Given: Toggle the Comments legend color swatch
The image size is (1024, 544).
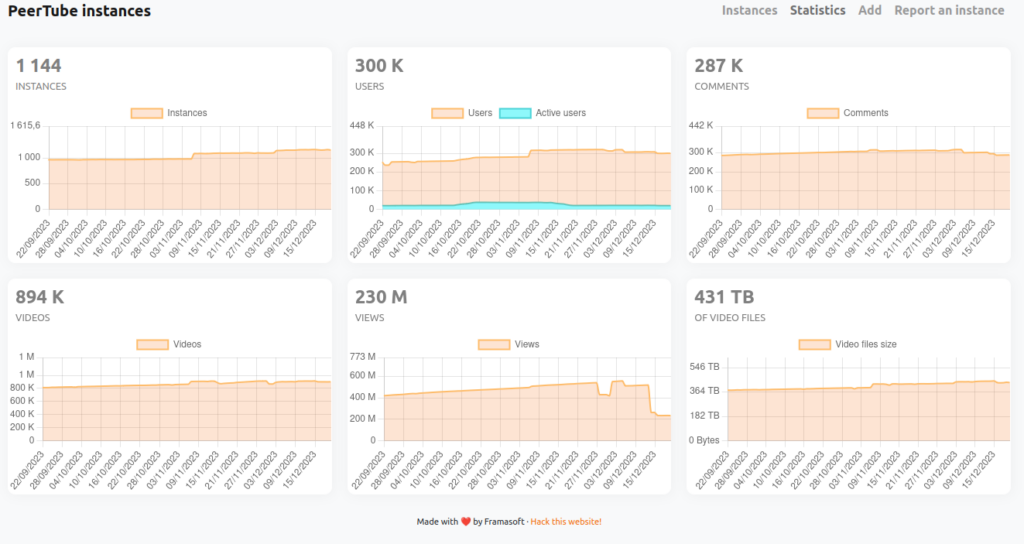Looking at the screenshot, I should click(x=823, y=113).
